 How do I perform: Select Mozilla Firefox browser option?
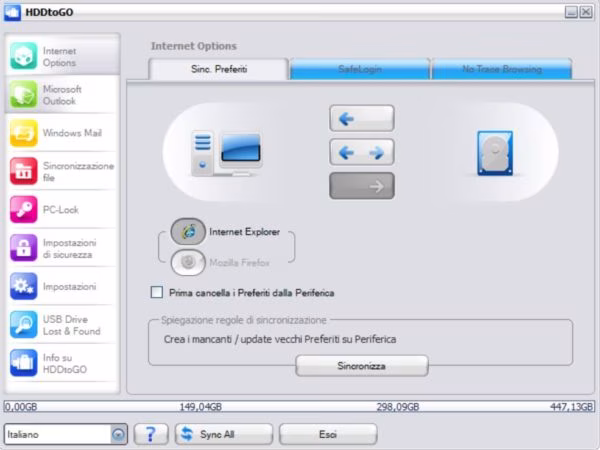pos(188,262)
